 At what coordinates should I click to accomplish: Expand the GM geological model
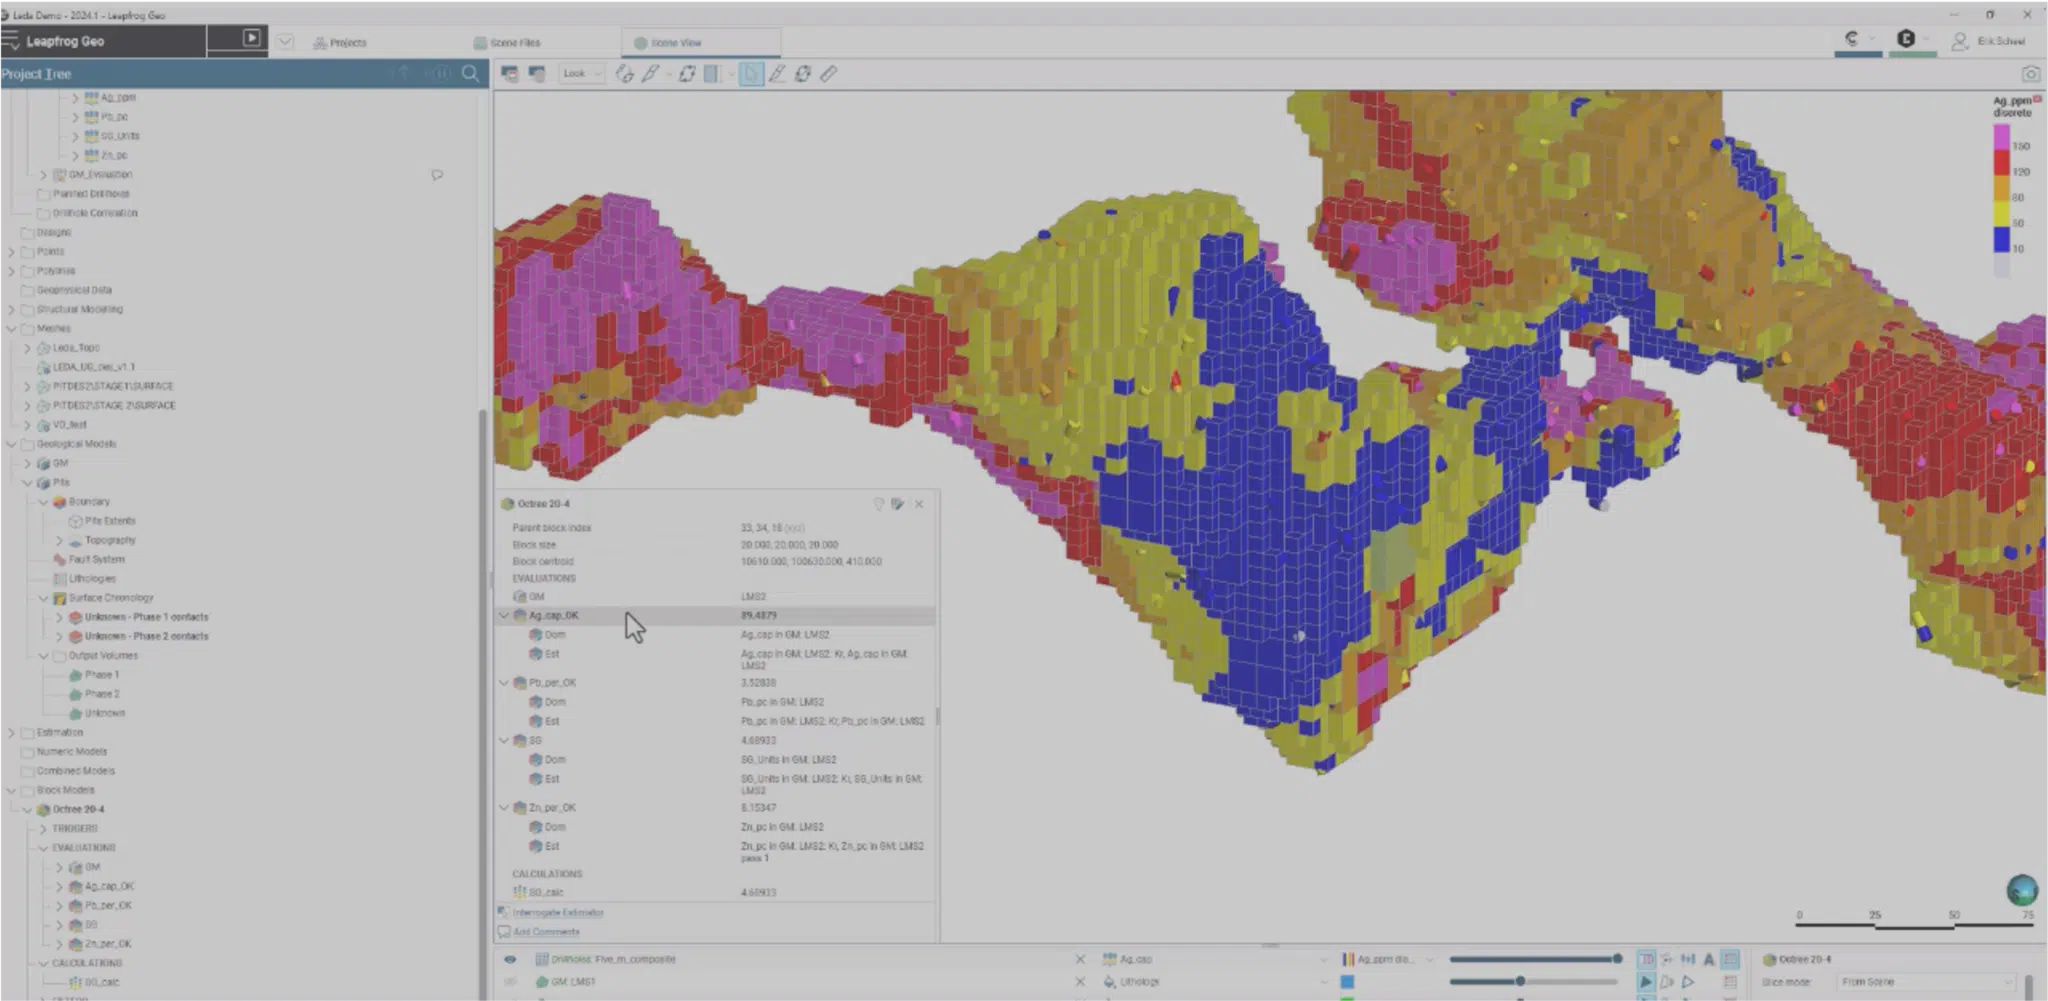point(27,464)
